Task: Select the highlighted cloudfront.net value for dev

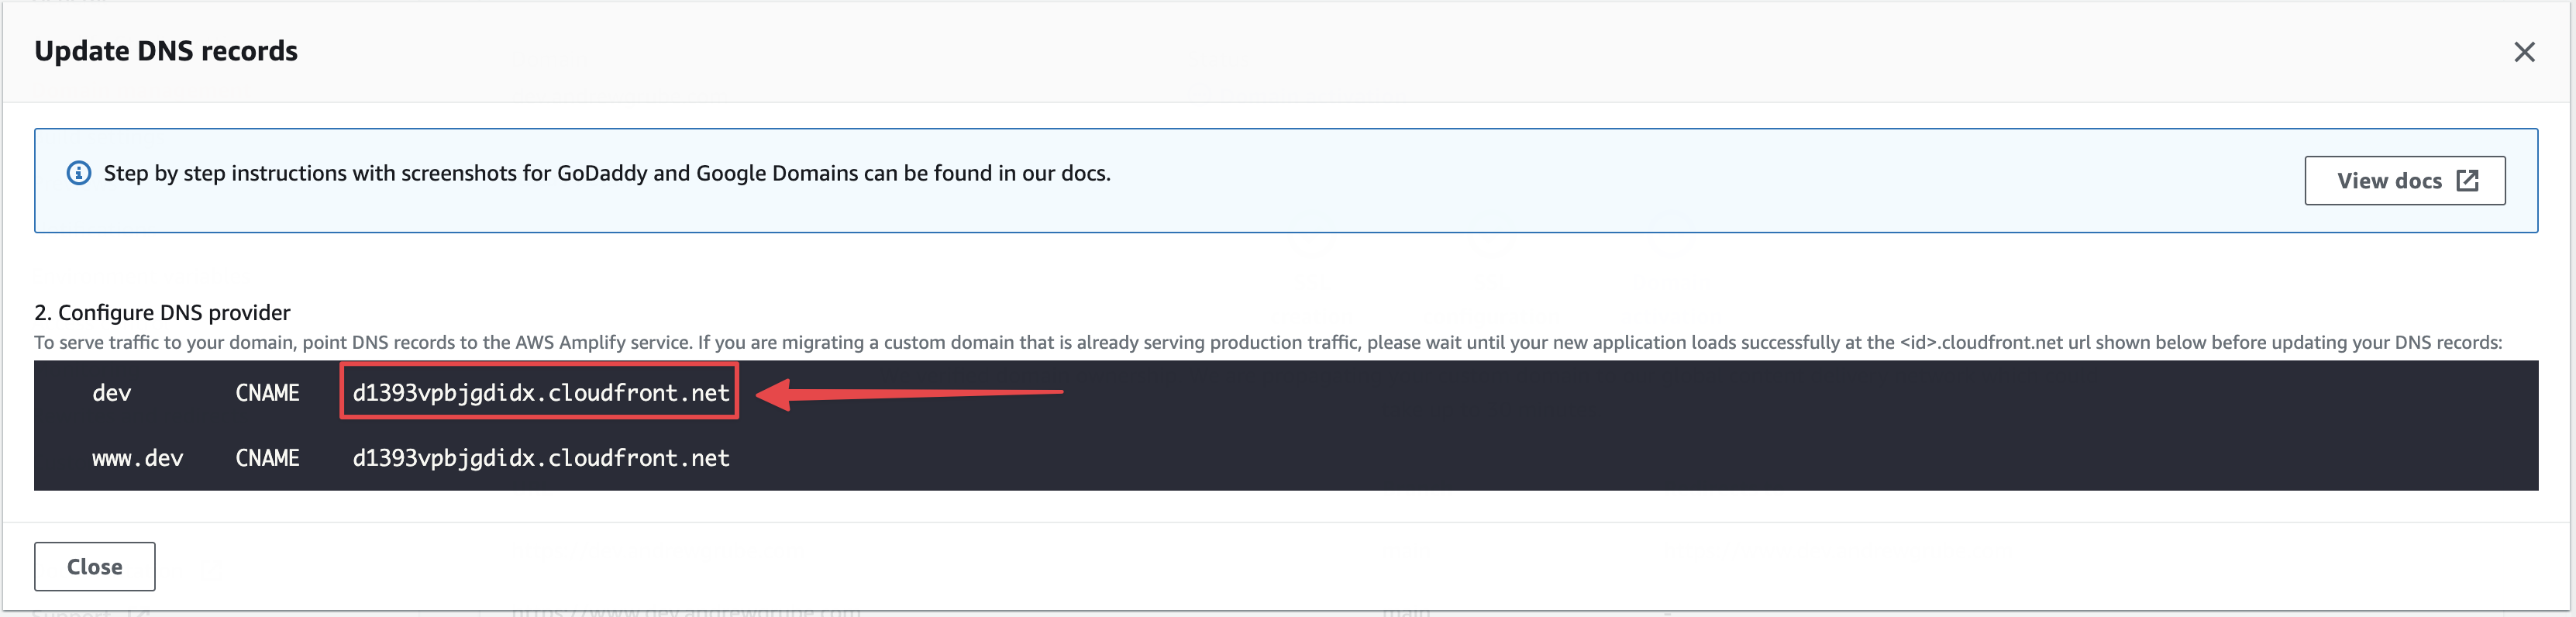Action: click(540, 393)
